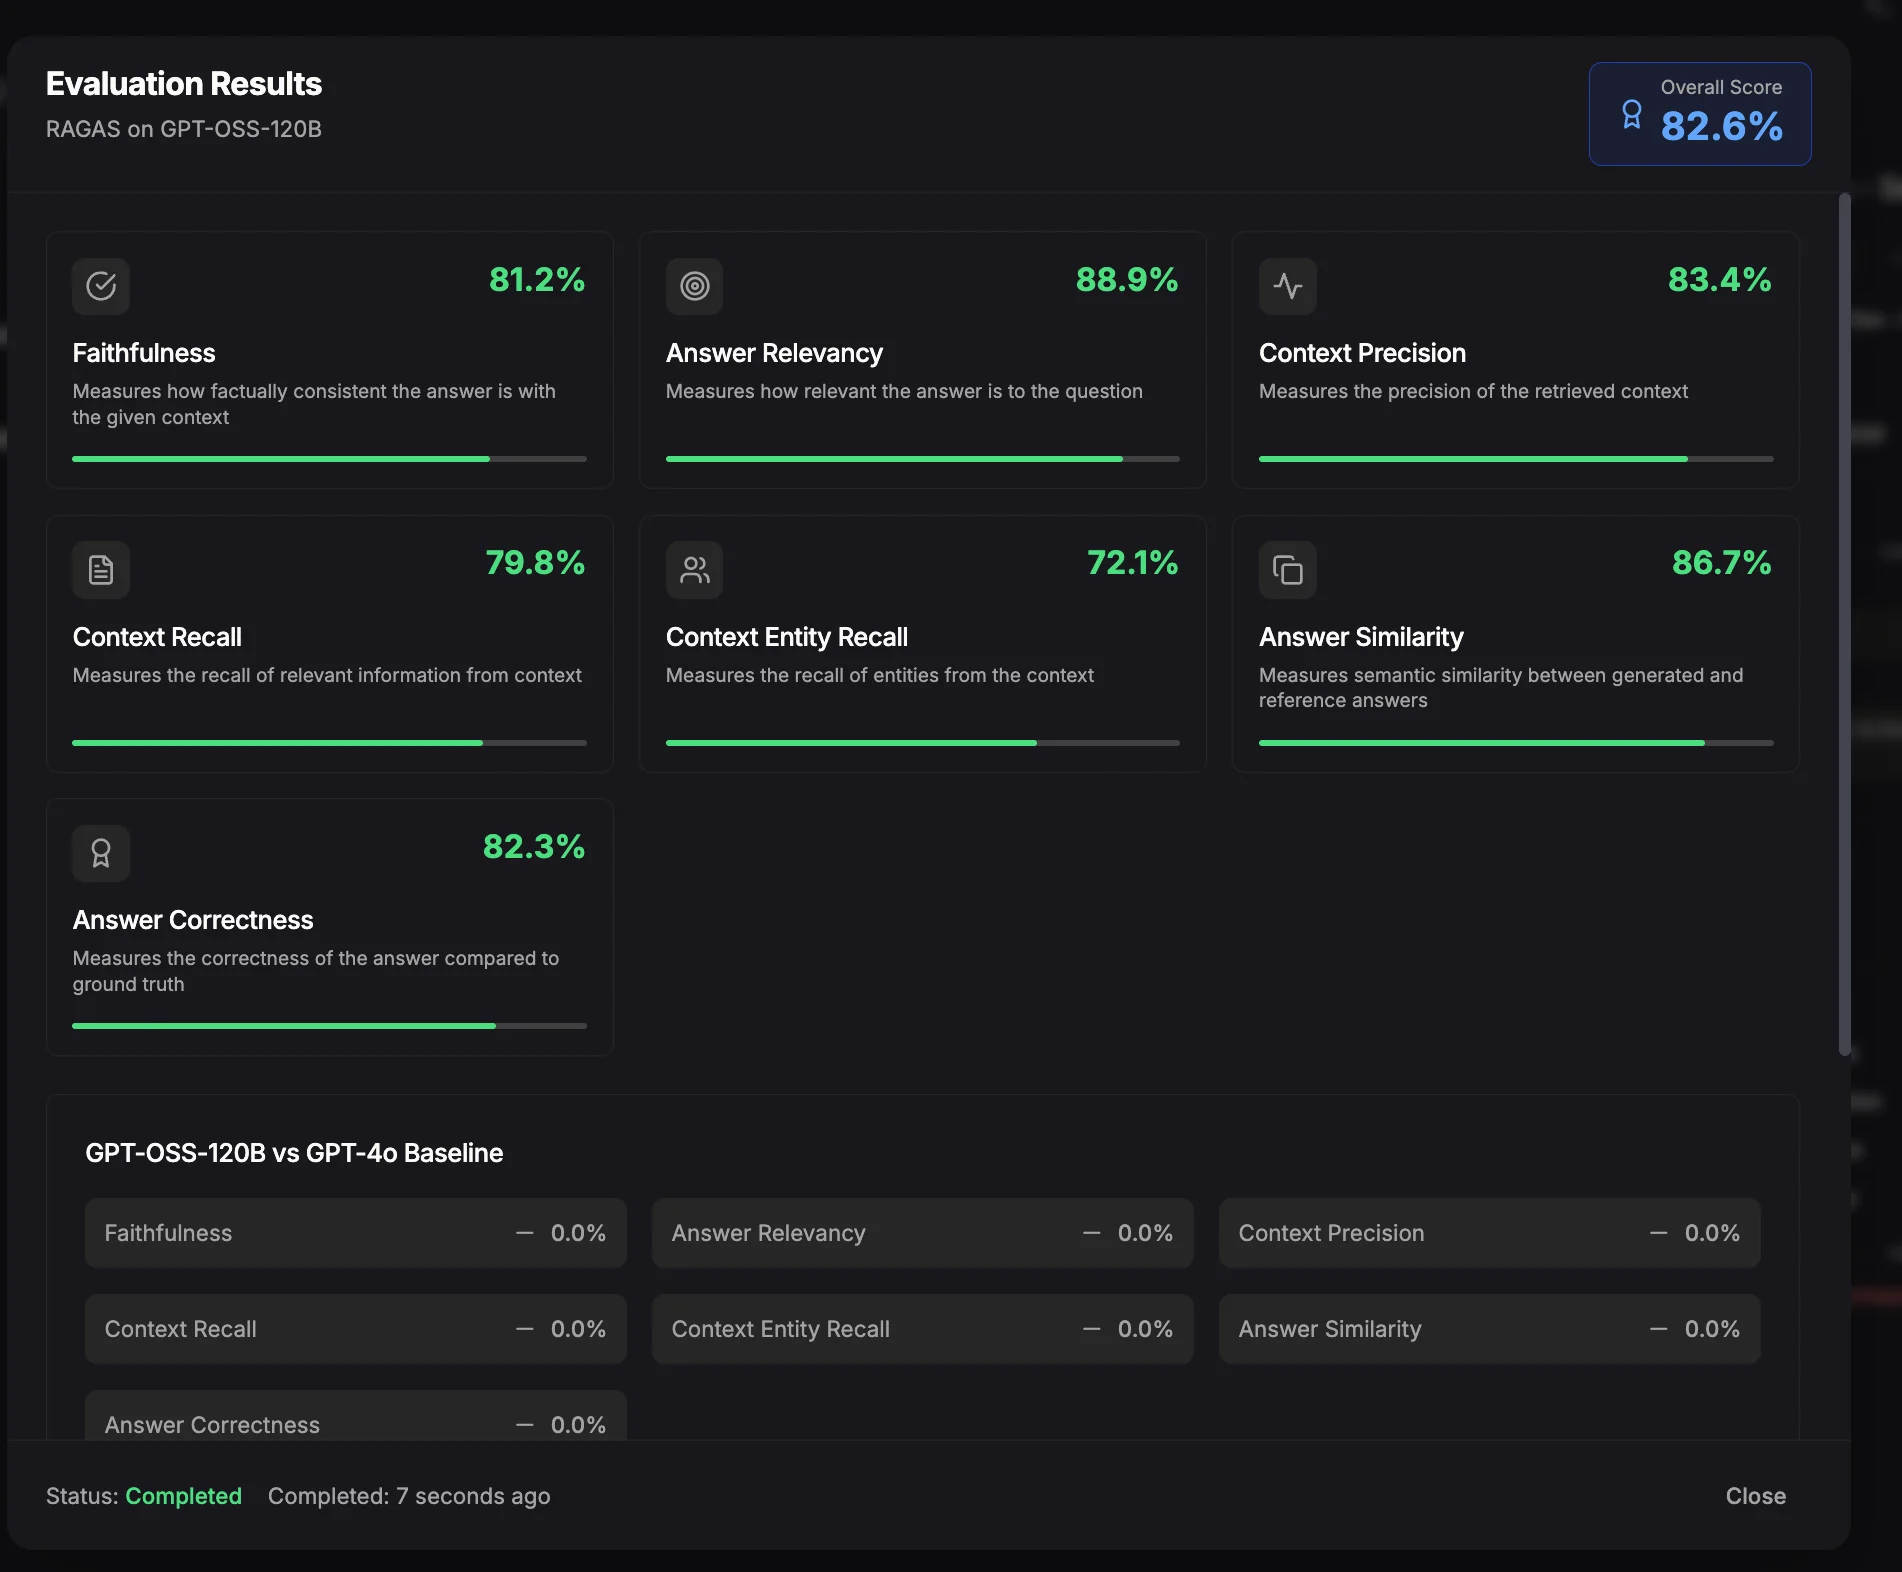
Task: Click the Faithfulness metric card title
Action: pyautogui.click(x=144, y=353)
